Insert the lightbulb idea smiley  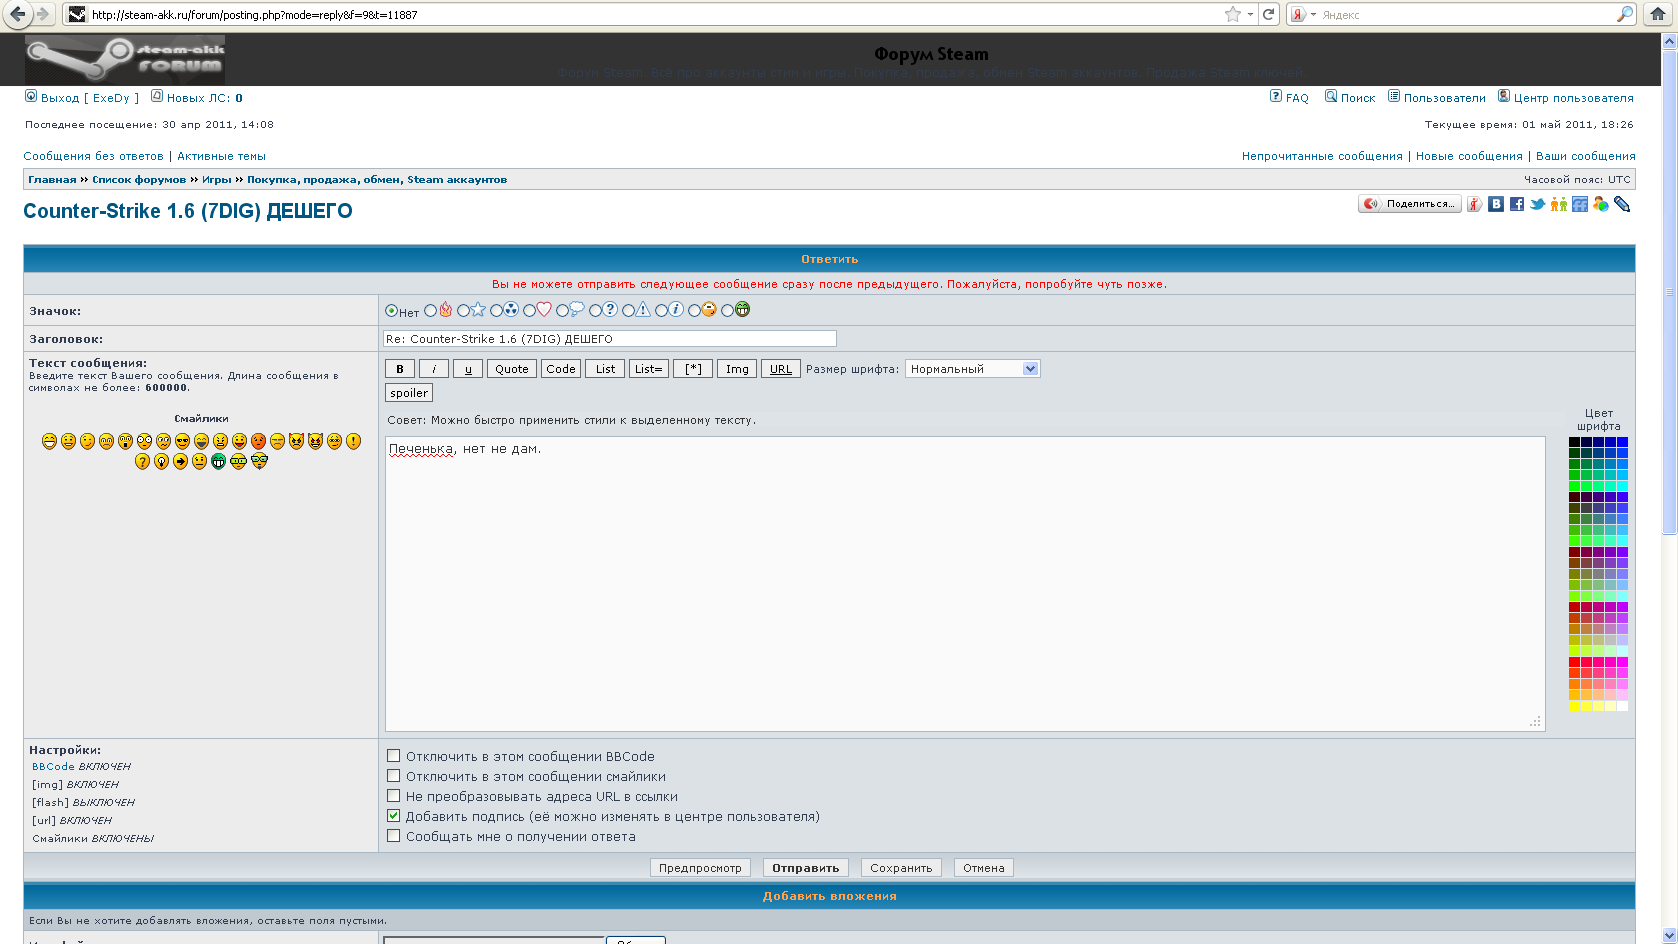point(161,461)
